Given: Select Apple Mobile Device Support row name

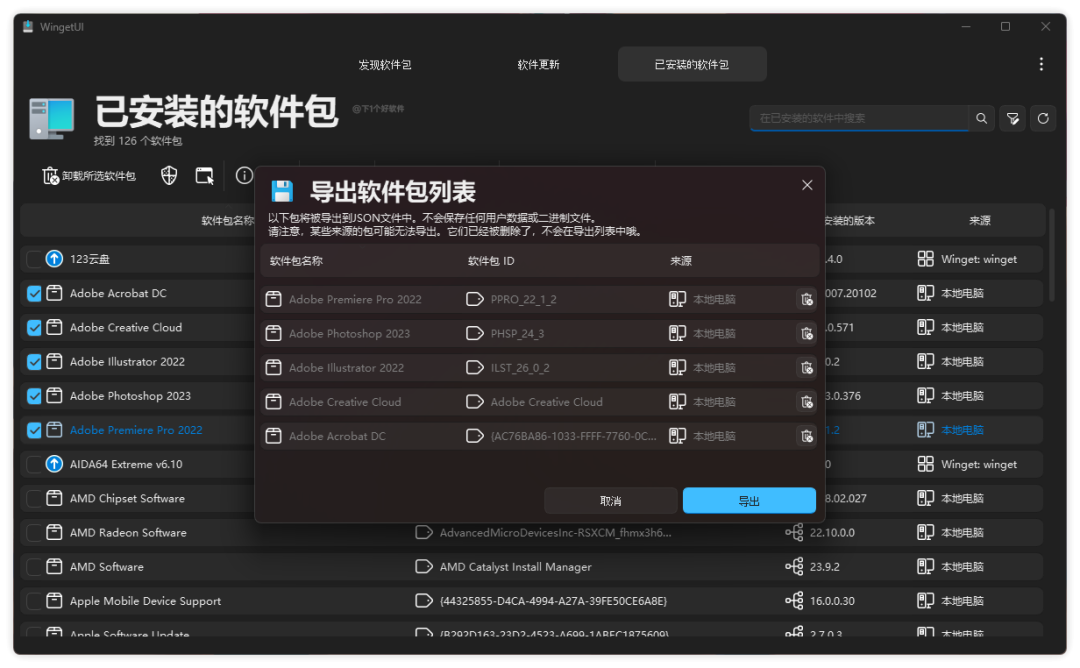Looking at the screenshot, I should 145,601.
